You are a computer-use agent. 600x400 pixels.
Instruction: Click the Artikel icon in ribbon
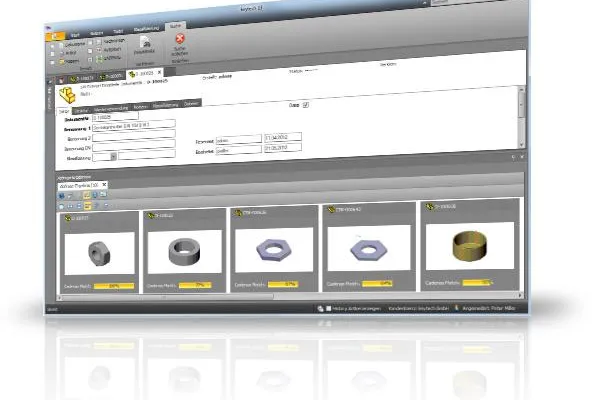[x=61, y=53]
